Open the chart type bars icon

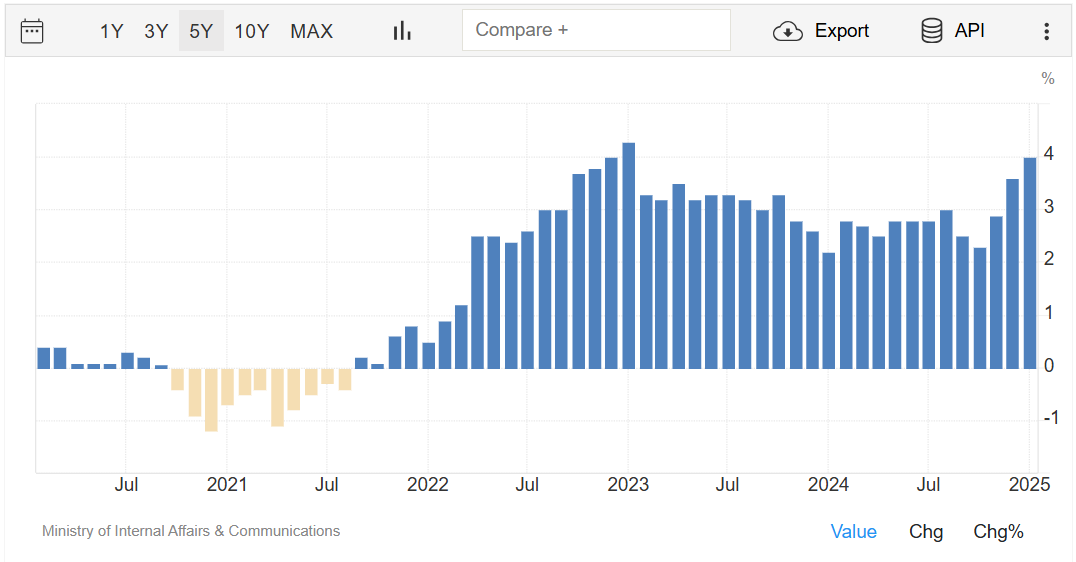[402, 31]
